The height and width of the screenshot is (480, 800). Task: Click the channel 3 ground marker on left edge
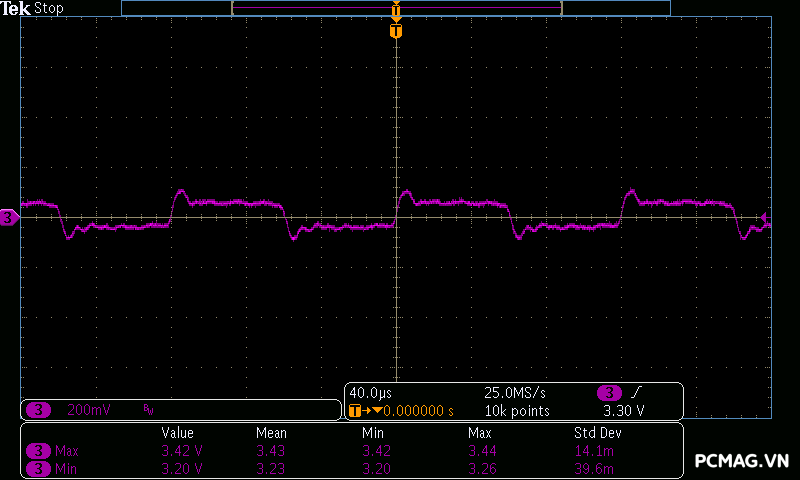(9, 217)
